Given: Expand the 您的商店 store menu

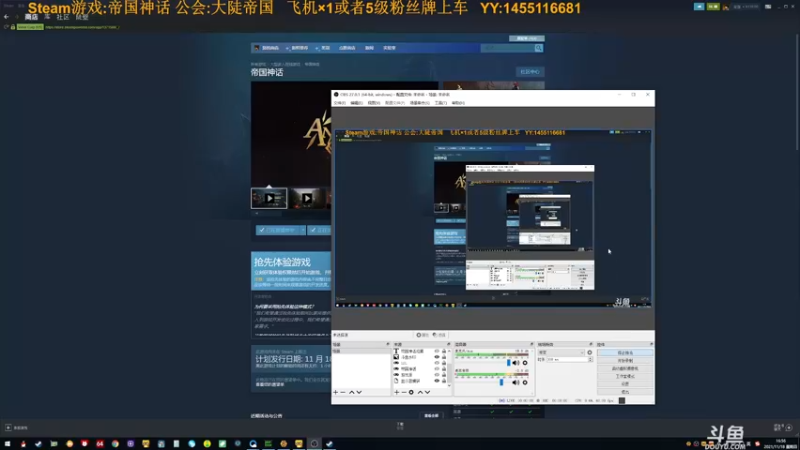Looking at the screenshot, I should click(x=269, y=48).
